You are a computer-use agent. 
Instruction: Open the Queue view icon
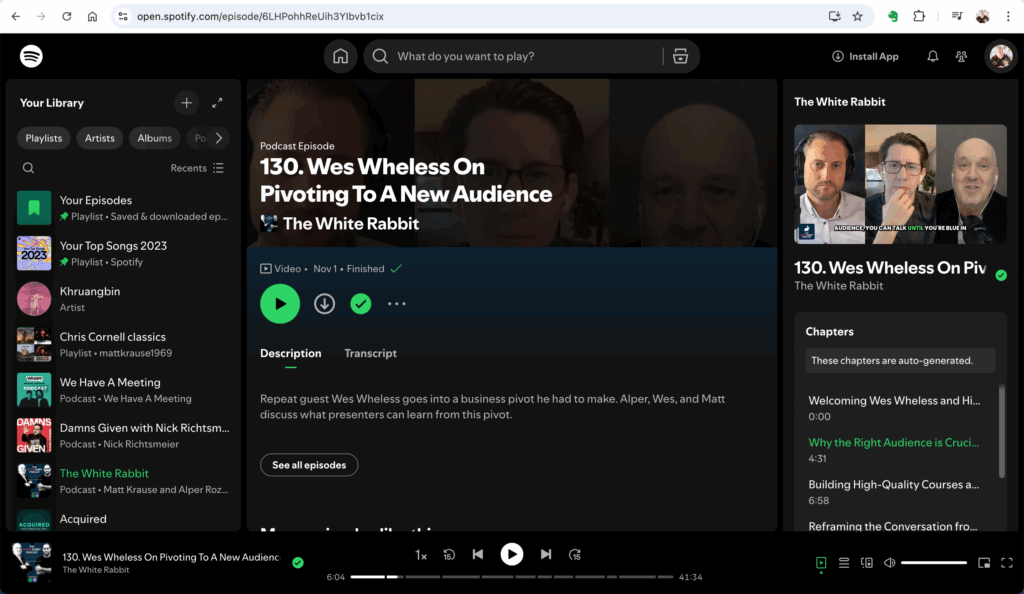point(844,563)
